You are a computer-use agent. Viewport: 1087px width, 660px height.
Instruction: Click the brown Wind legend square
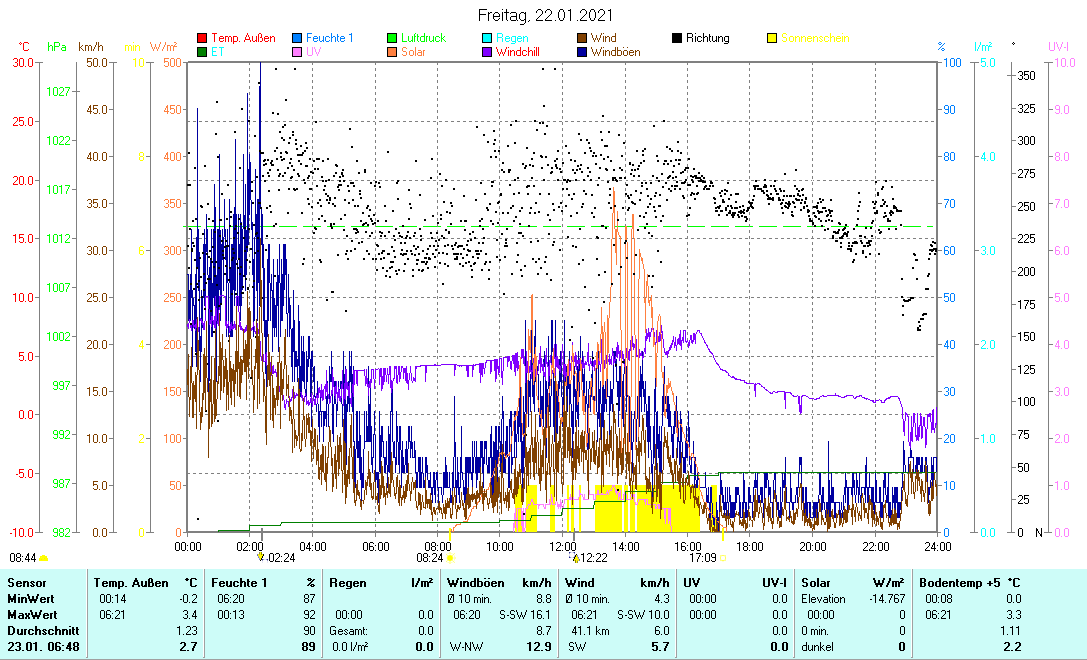[x=581, y=38]
